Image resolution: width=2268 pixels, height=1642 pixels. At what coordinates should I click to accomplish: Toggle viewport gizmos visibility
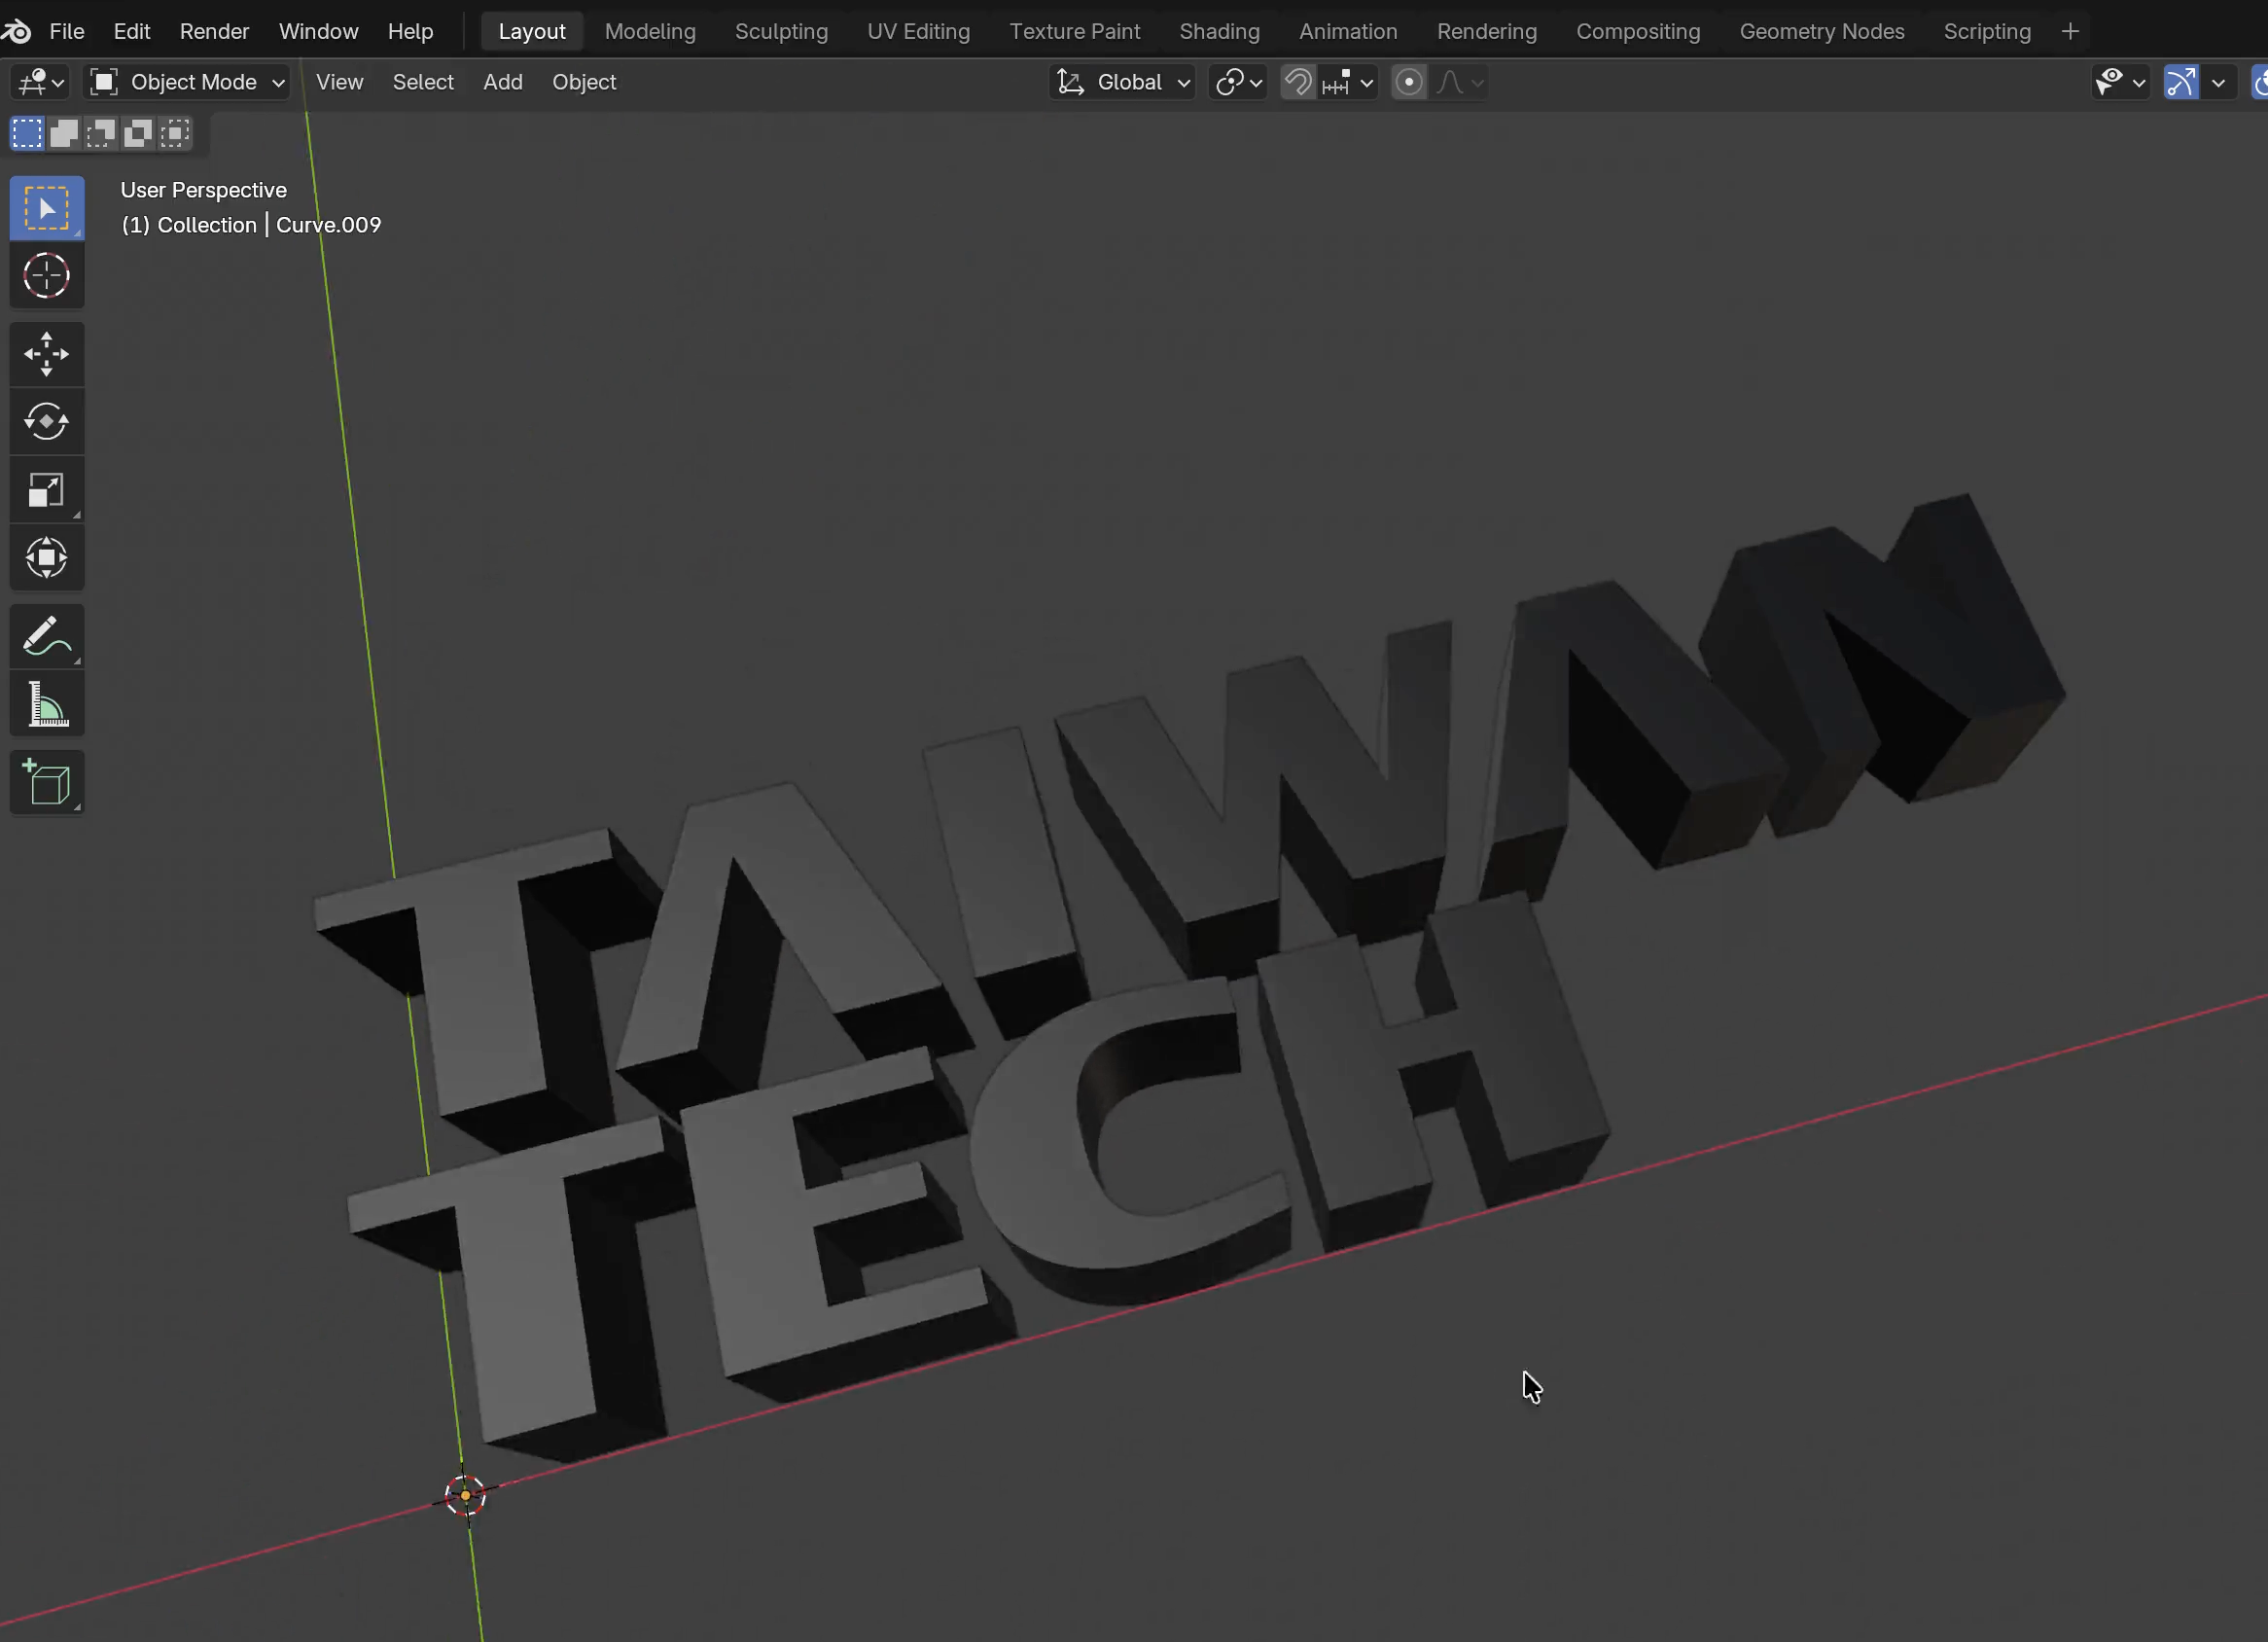(x=2181, y=82)
